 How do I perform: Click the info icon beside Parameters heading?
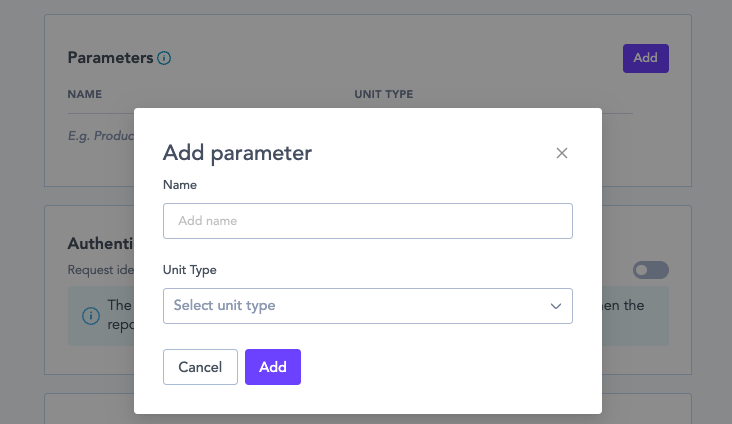click(x=164, y=58)
